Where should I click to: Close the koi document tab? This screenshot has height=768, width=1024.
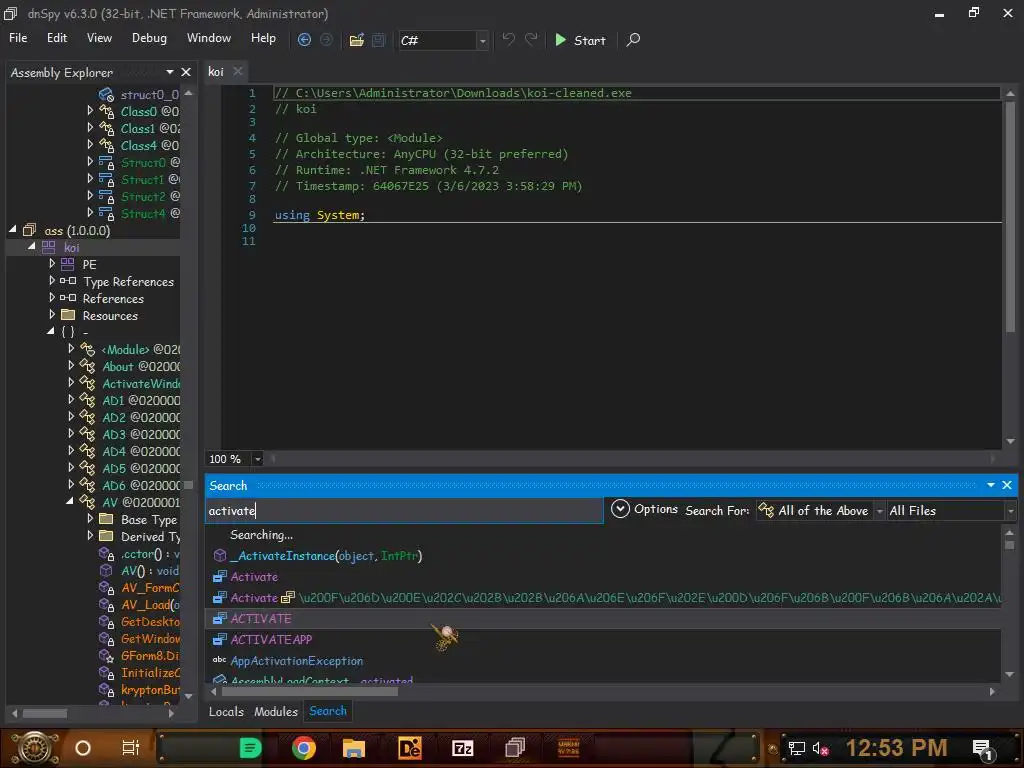pos(238,71)
